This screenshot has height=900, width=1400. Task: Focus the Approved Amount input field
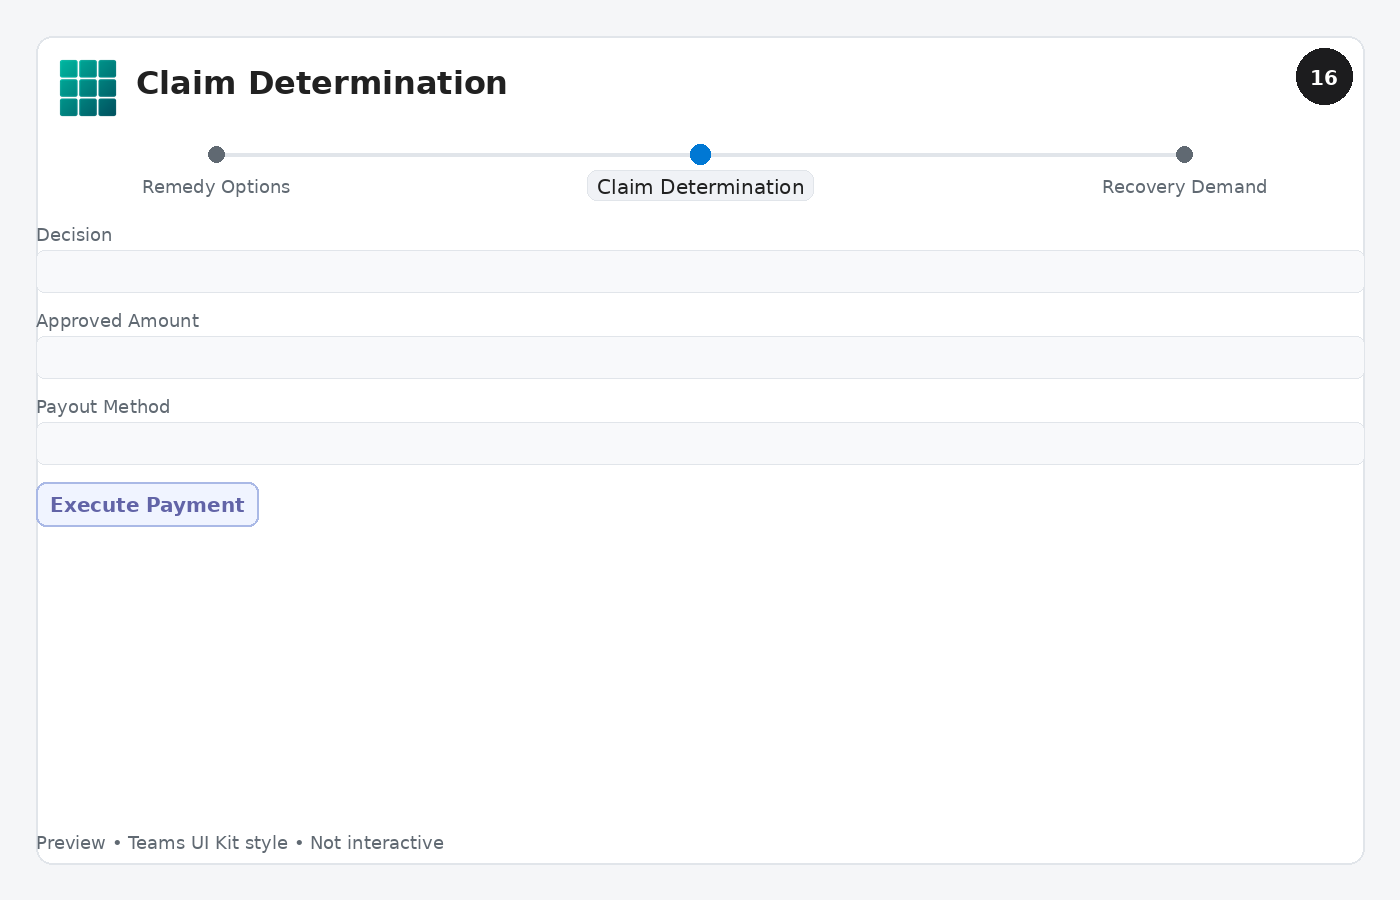coord(700,357)
